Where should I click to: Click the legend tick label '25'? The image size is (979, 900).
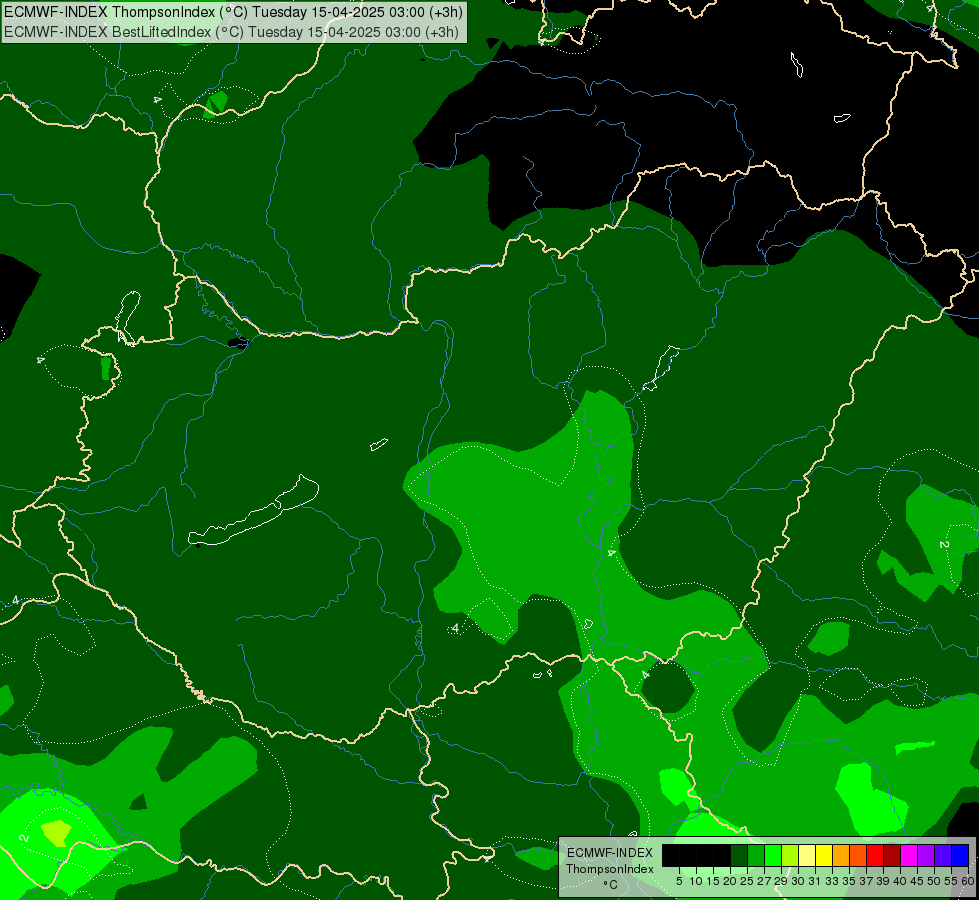click(x=747, y=881)
